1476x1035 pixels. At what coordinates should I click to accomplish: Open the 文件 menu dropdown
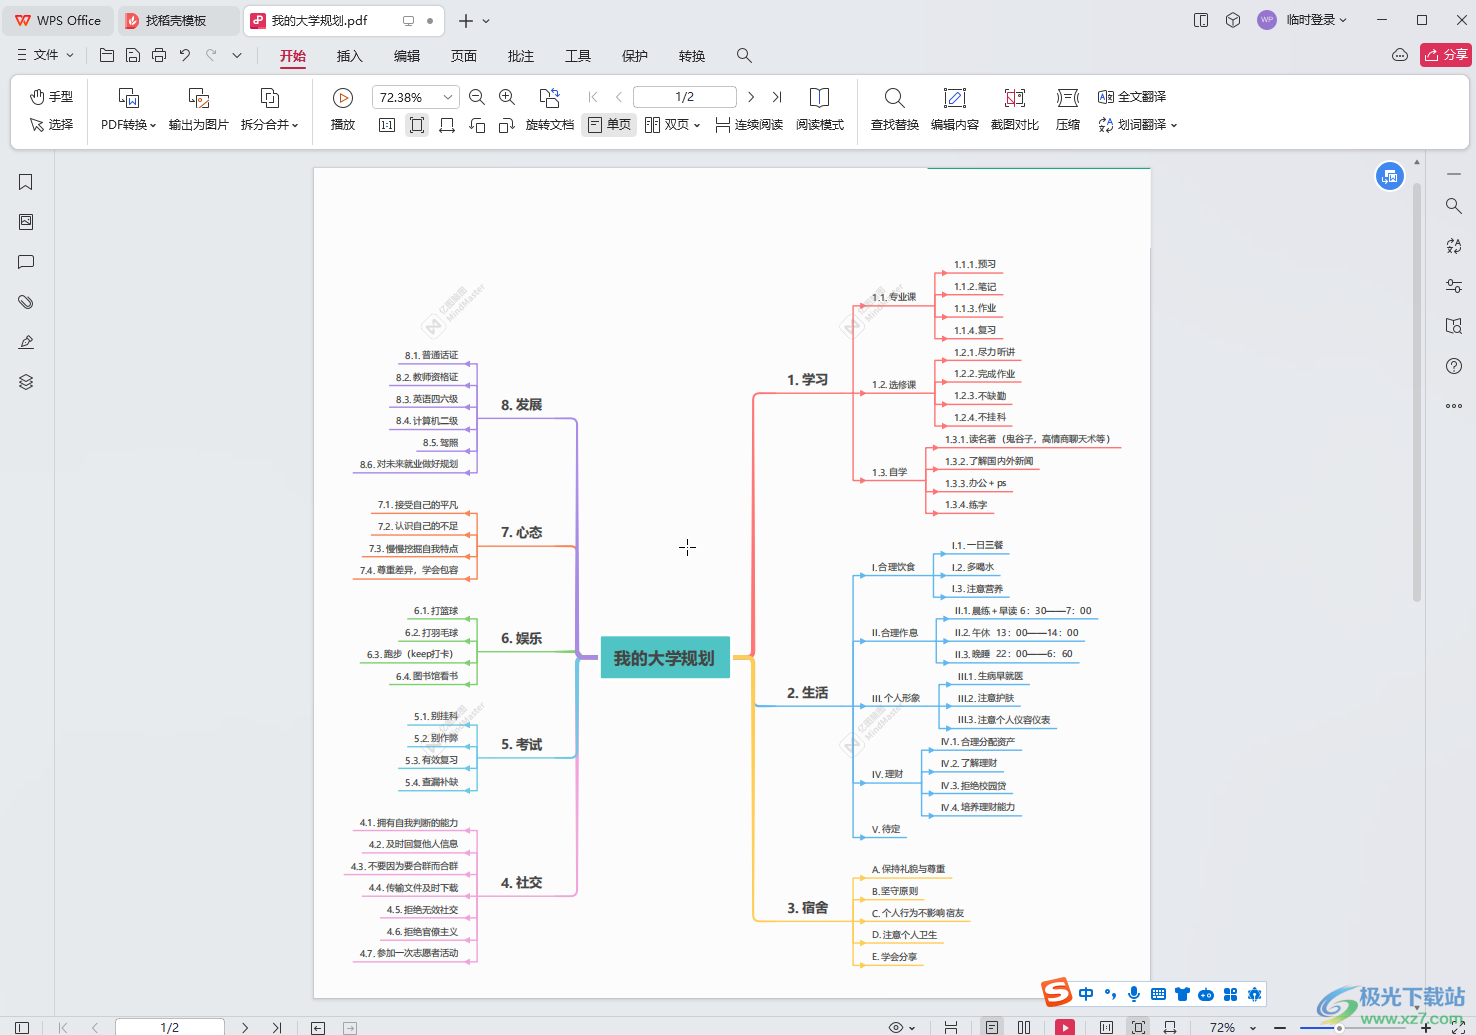[45, 56]
